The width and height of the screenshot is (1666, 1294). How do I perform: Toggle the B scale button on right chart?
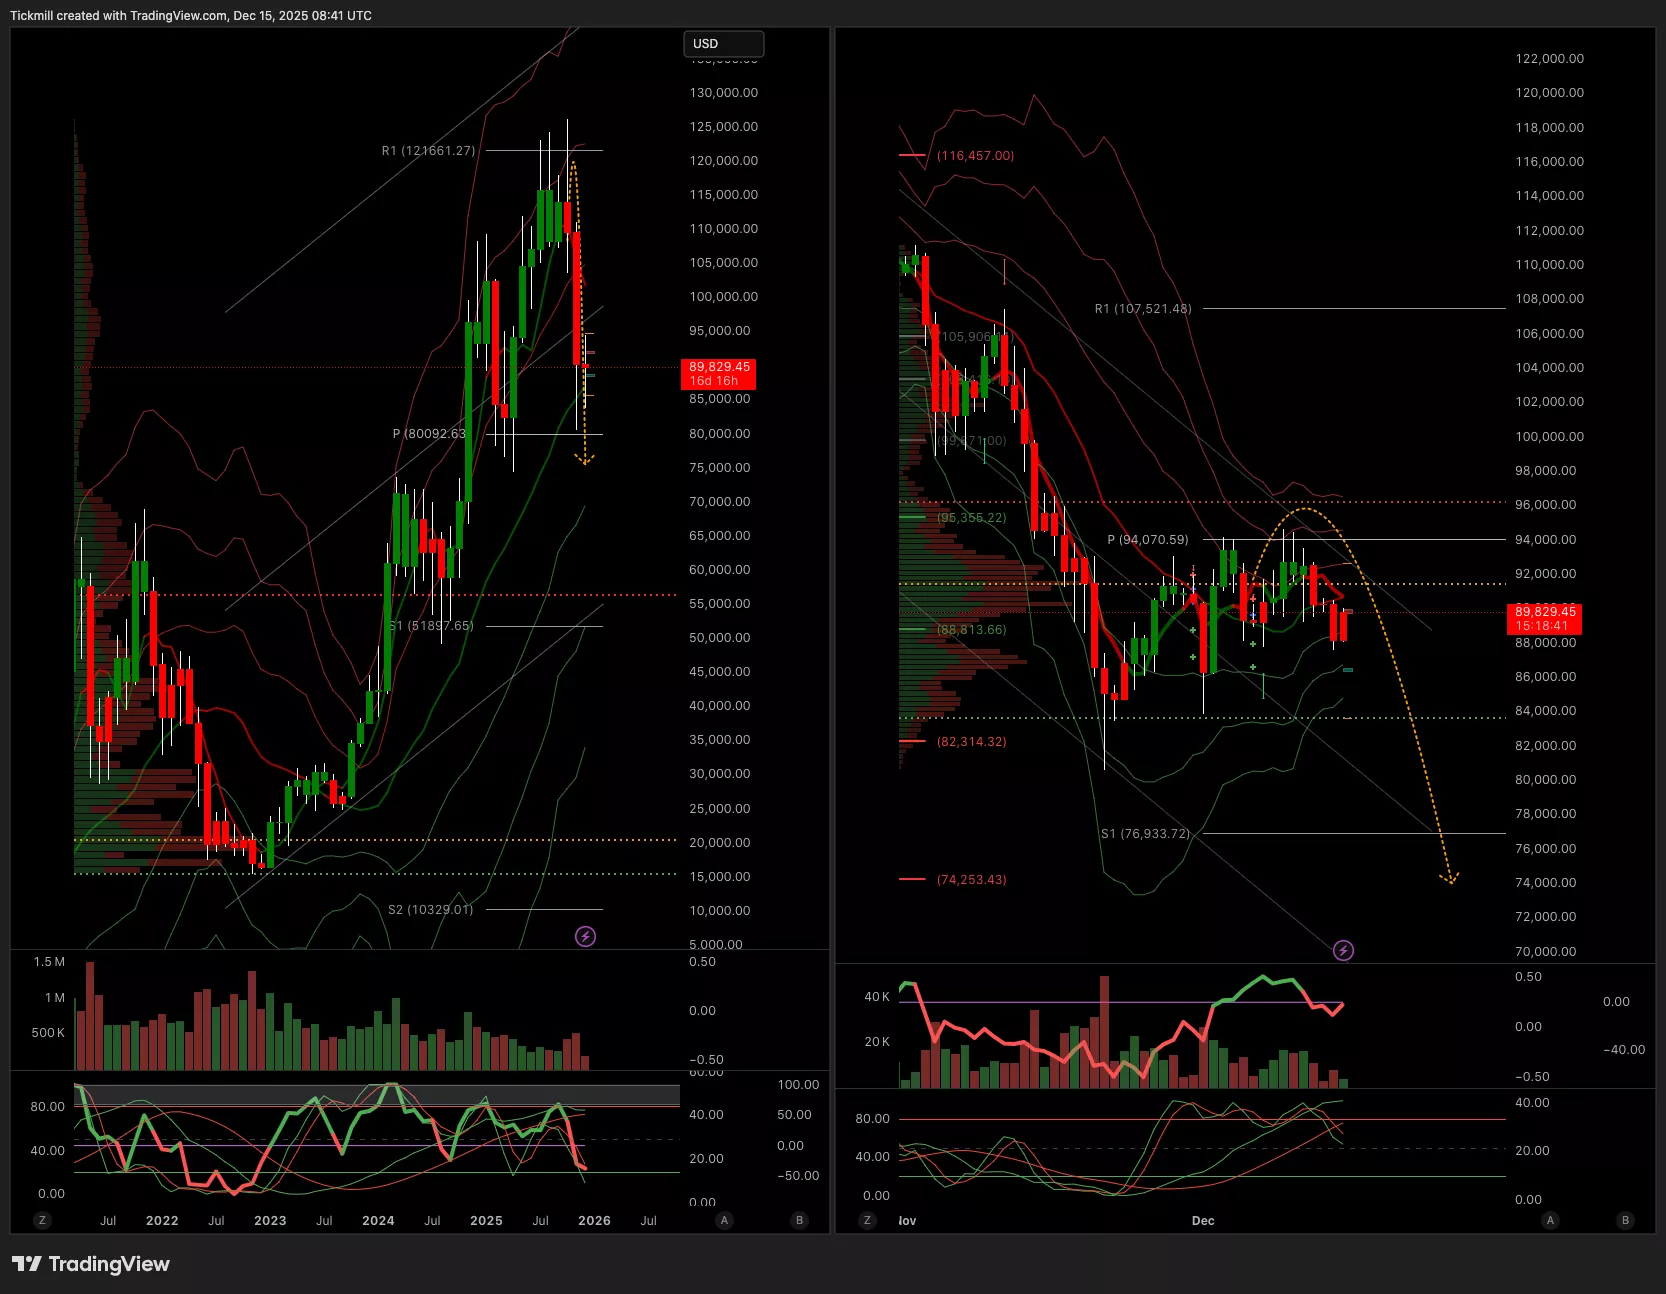tap(1625, 1220)
